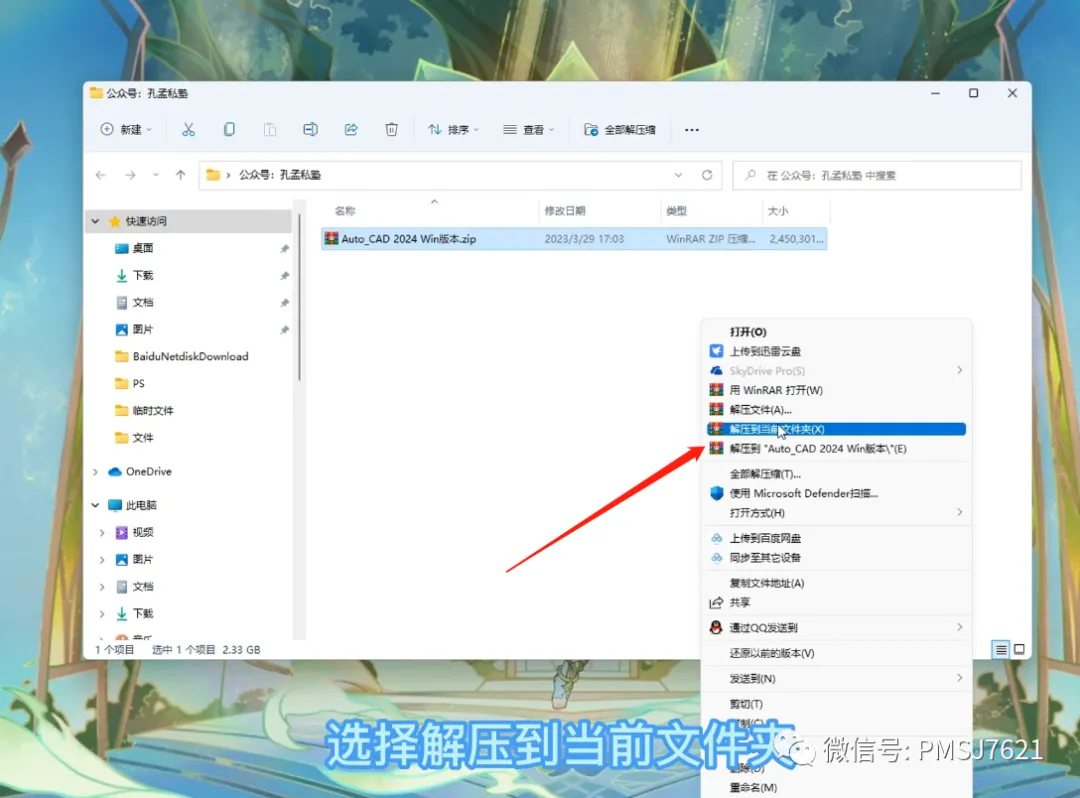Sort by 修改日期 column header

pyautogui.click(x=565, y=211)
